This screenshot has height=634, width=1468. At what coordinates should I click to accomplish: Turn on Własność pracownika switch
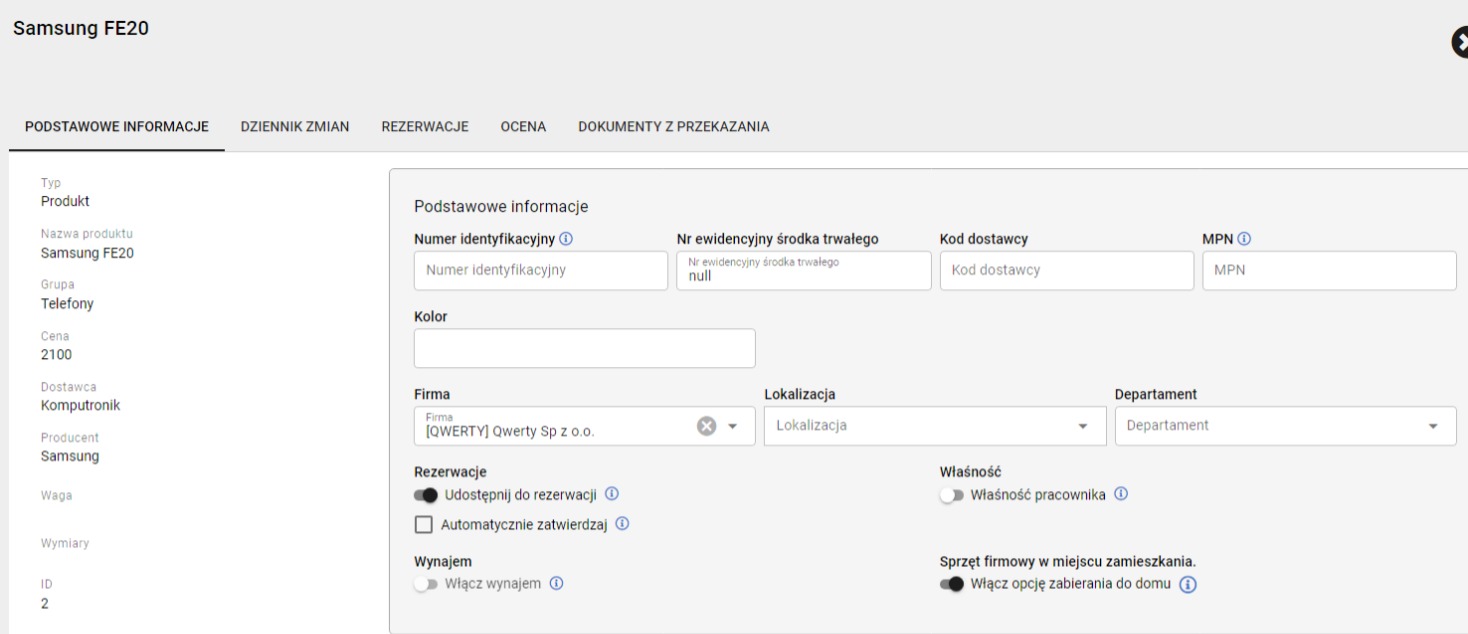[952, 495]
